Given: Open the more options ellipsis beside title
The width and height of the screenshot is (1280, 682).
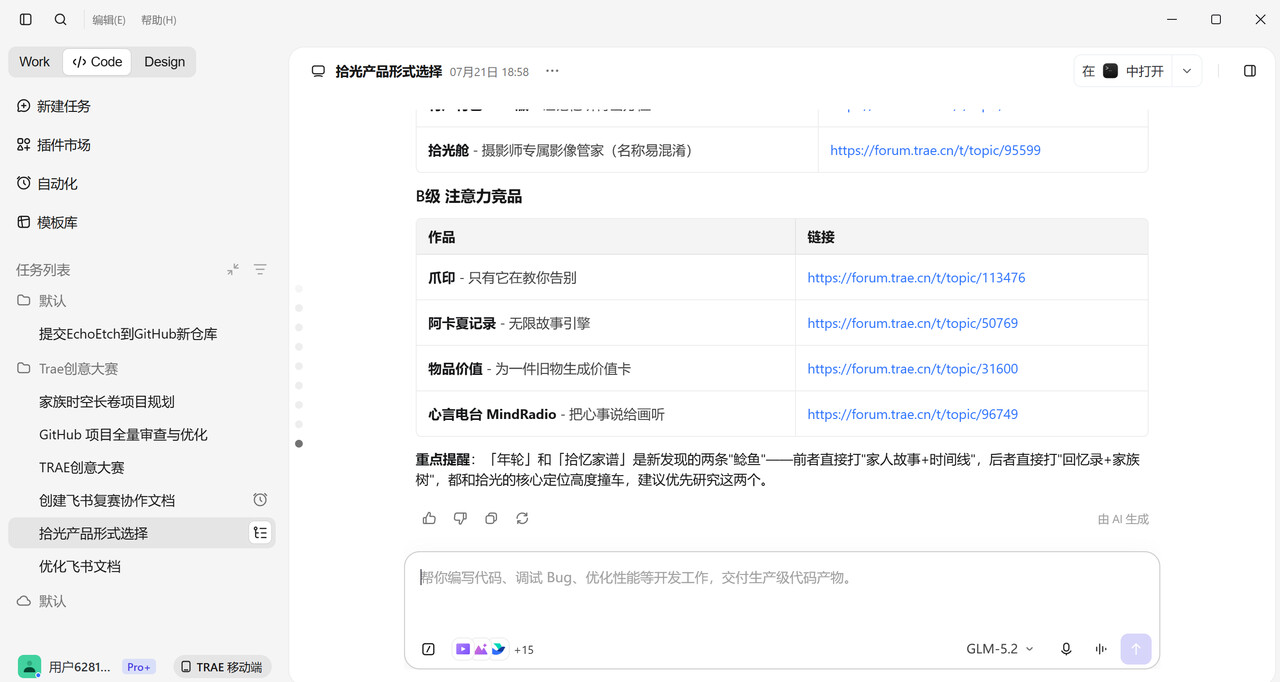Looking at the screenshot, I should point(552,71).
